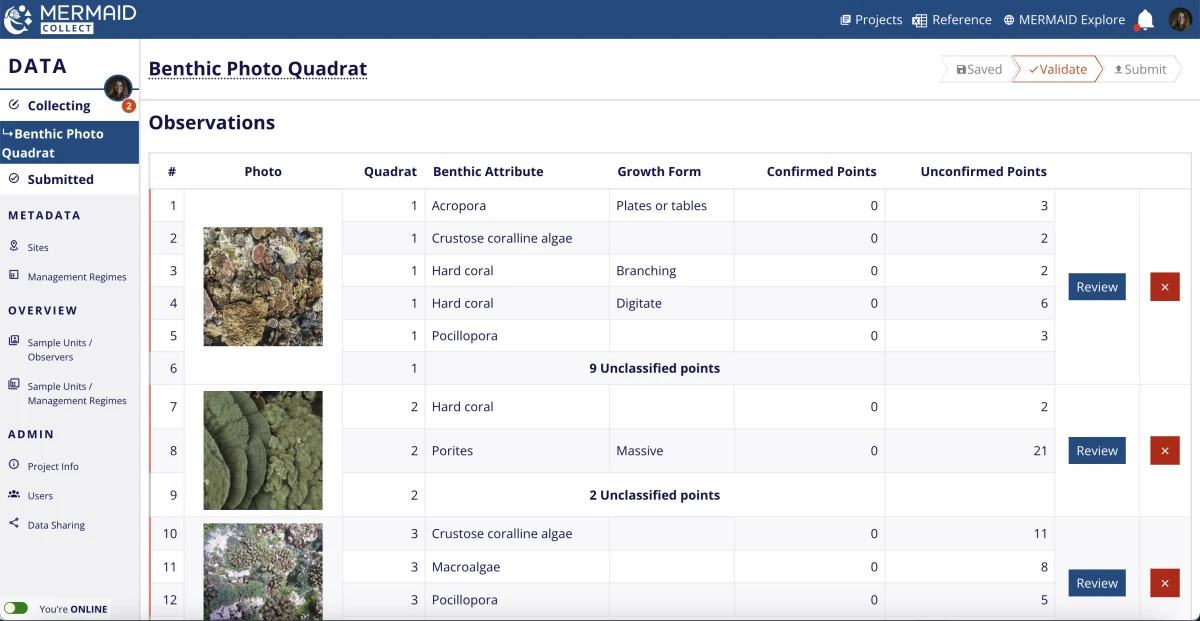Select Benthic Photo Quadrat sidebar item

click(69, 143)
